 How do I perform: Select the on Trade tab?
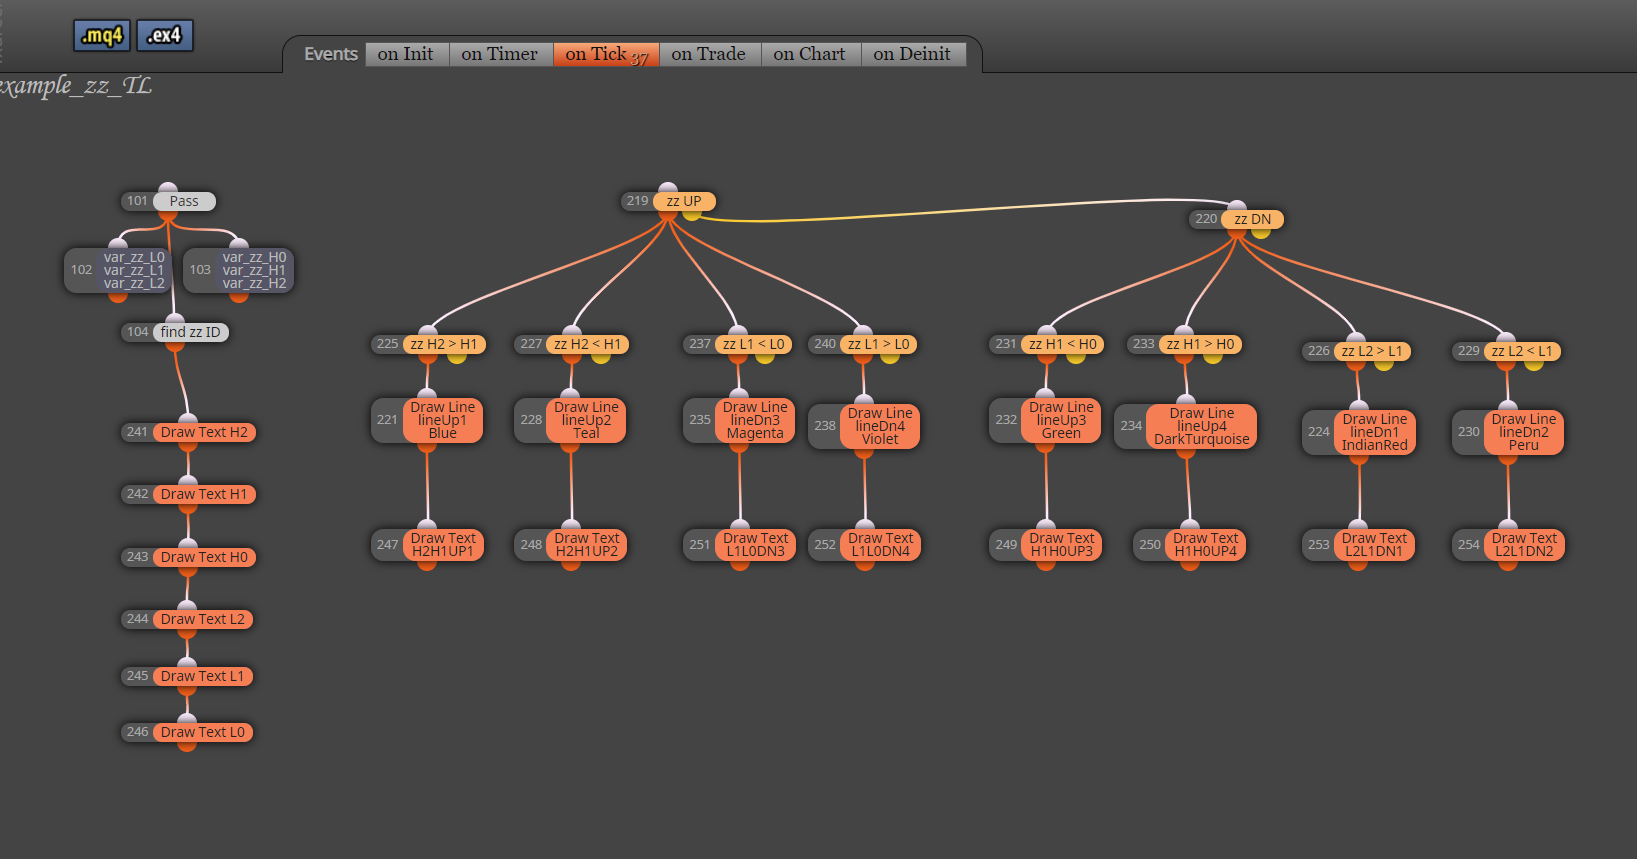(709, 54)
